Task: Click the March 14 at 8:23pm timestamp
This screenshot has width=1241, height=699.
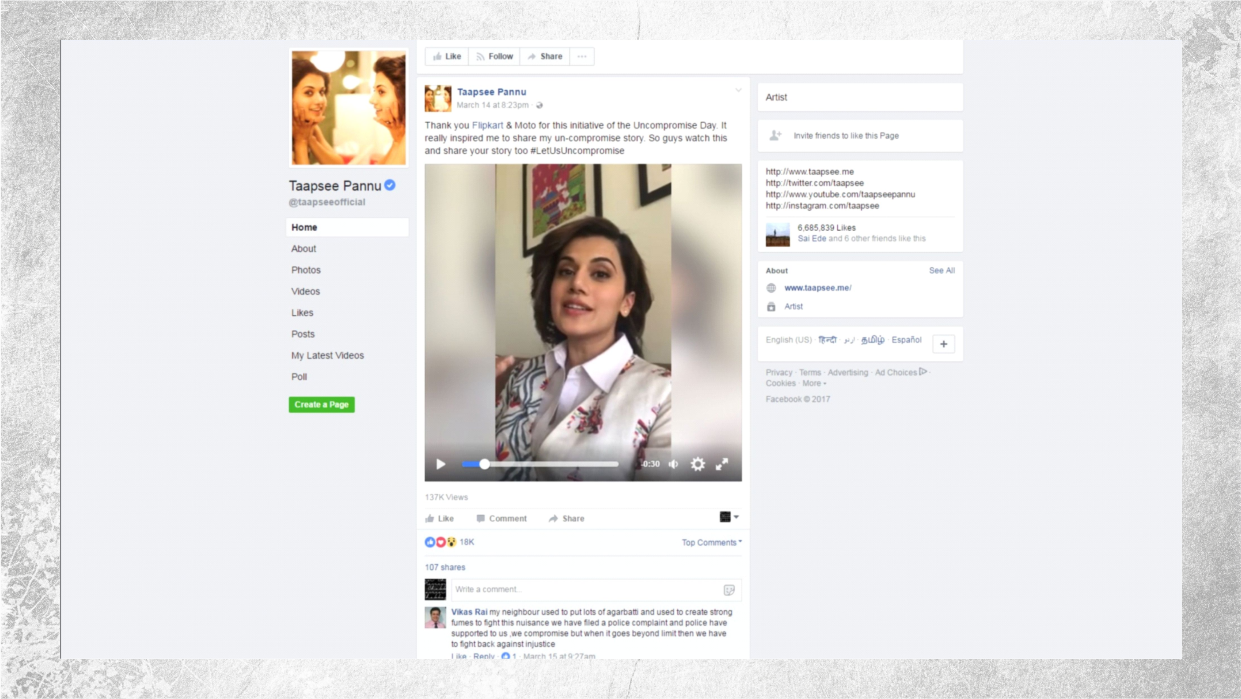Action: (493, 105)
